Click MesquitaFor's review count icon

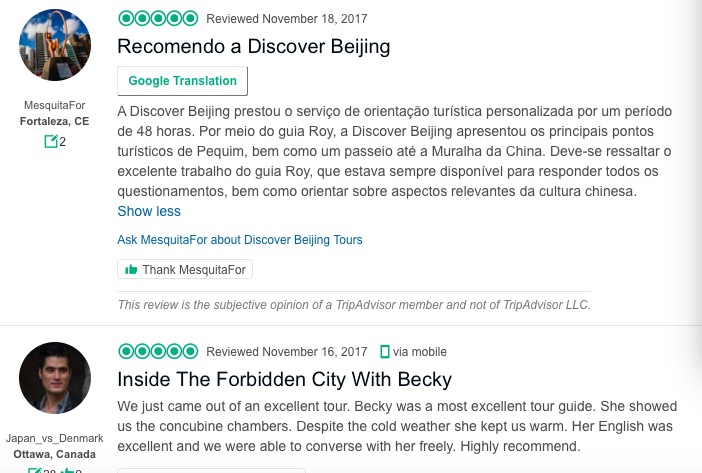[x=50, y=142]
